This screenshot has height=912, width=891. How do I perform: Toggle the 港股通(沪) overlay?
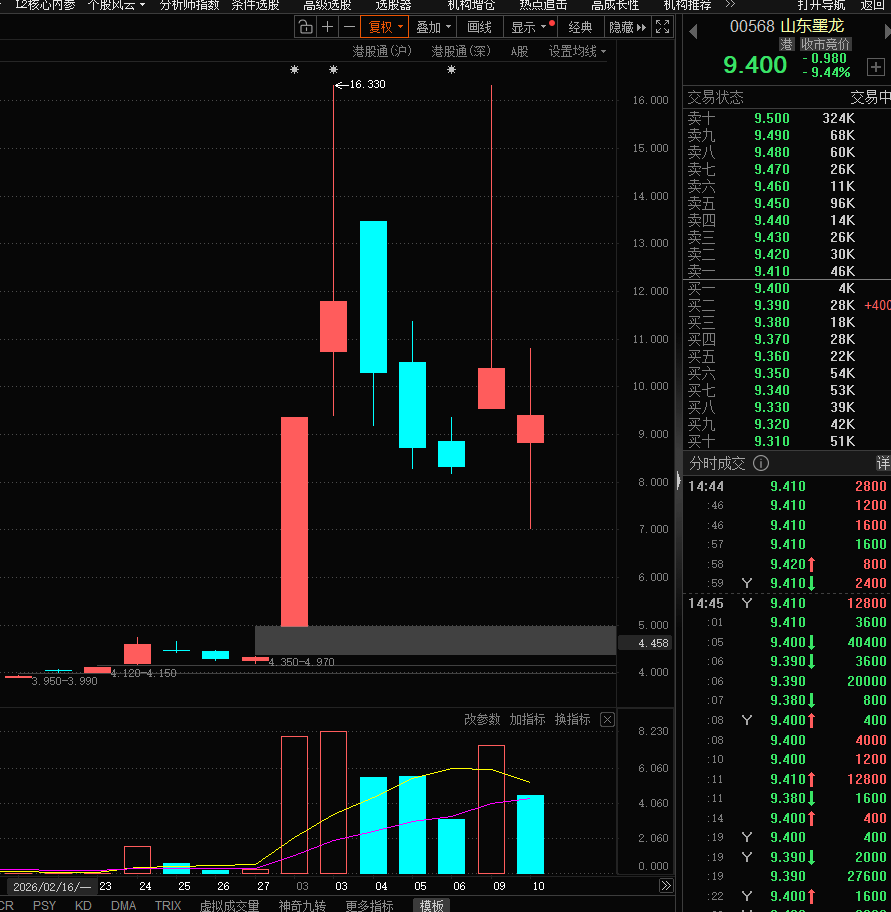(382, 51)
